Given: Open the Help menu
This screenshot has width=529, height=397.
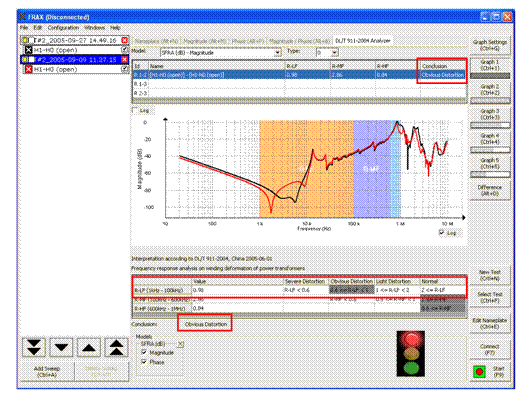Looking at the screenshot, I should 115,28.
